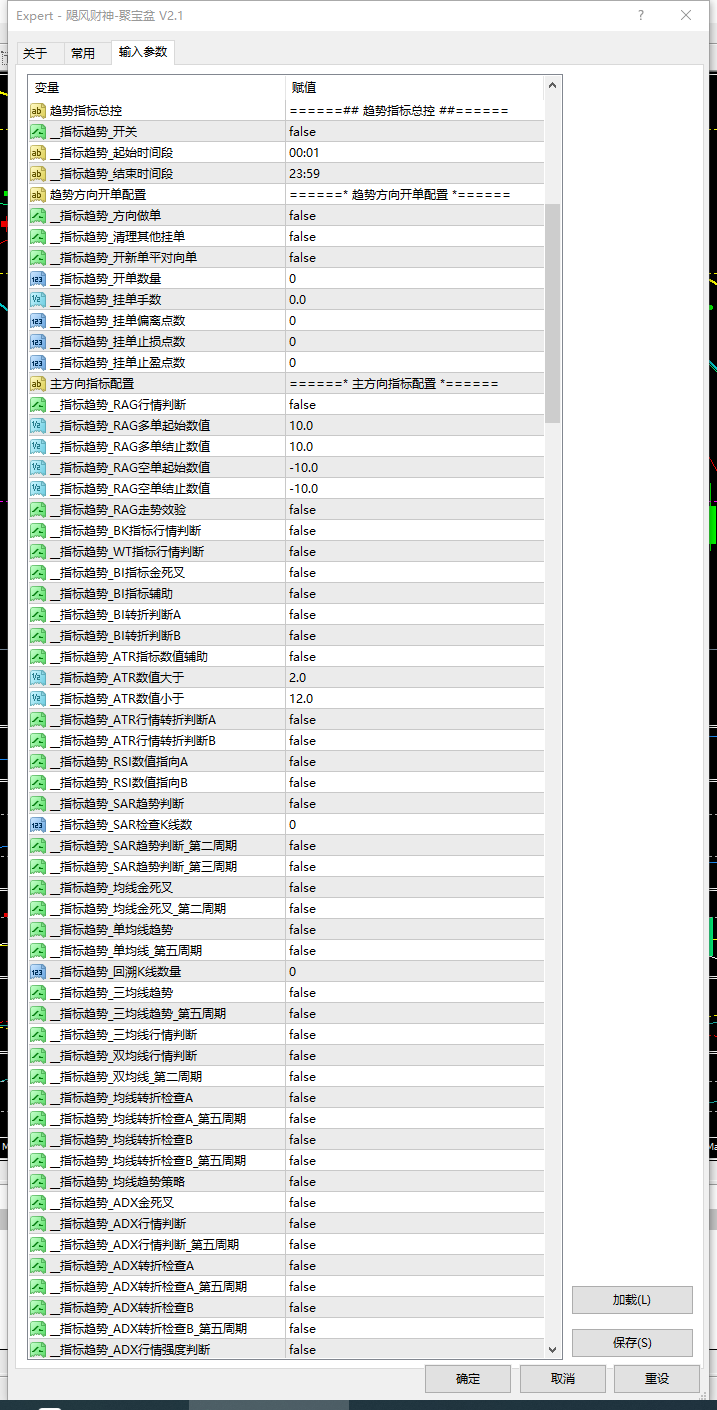
Task: Click the 重设 button
Action: pos(657,1379)
